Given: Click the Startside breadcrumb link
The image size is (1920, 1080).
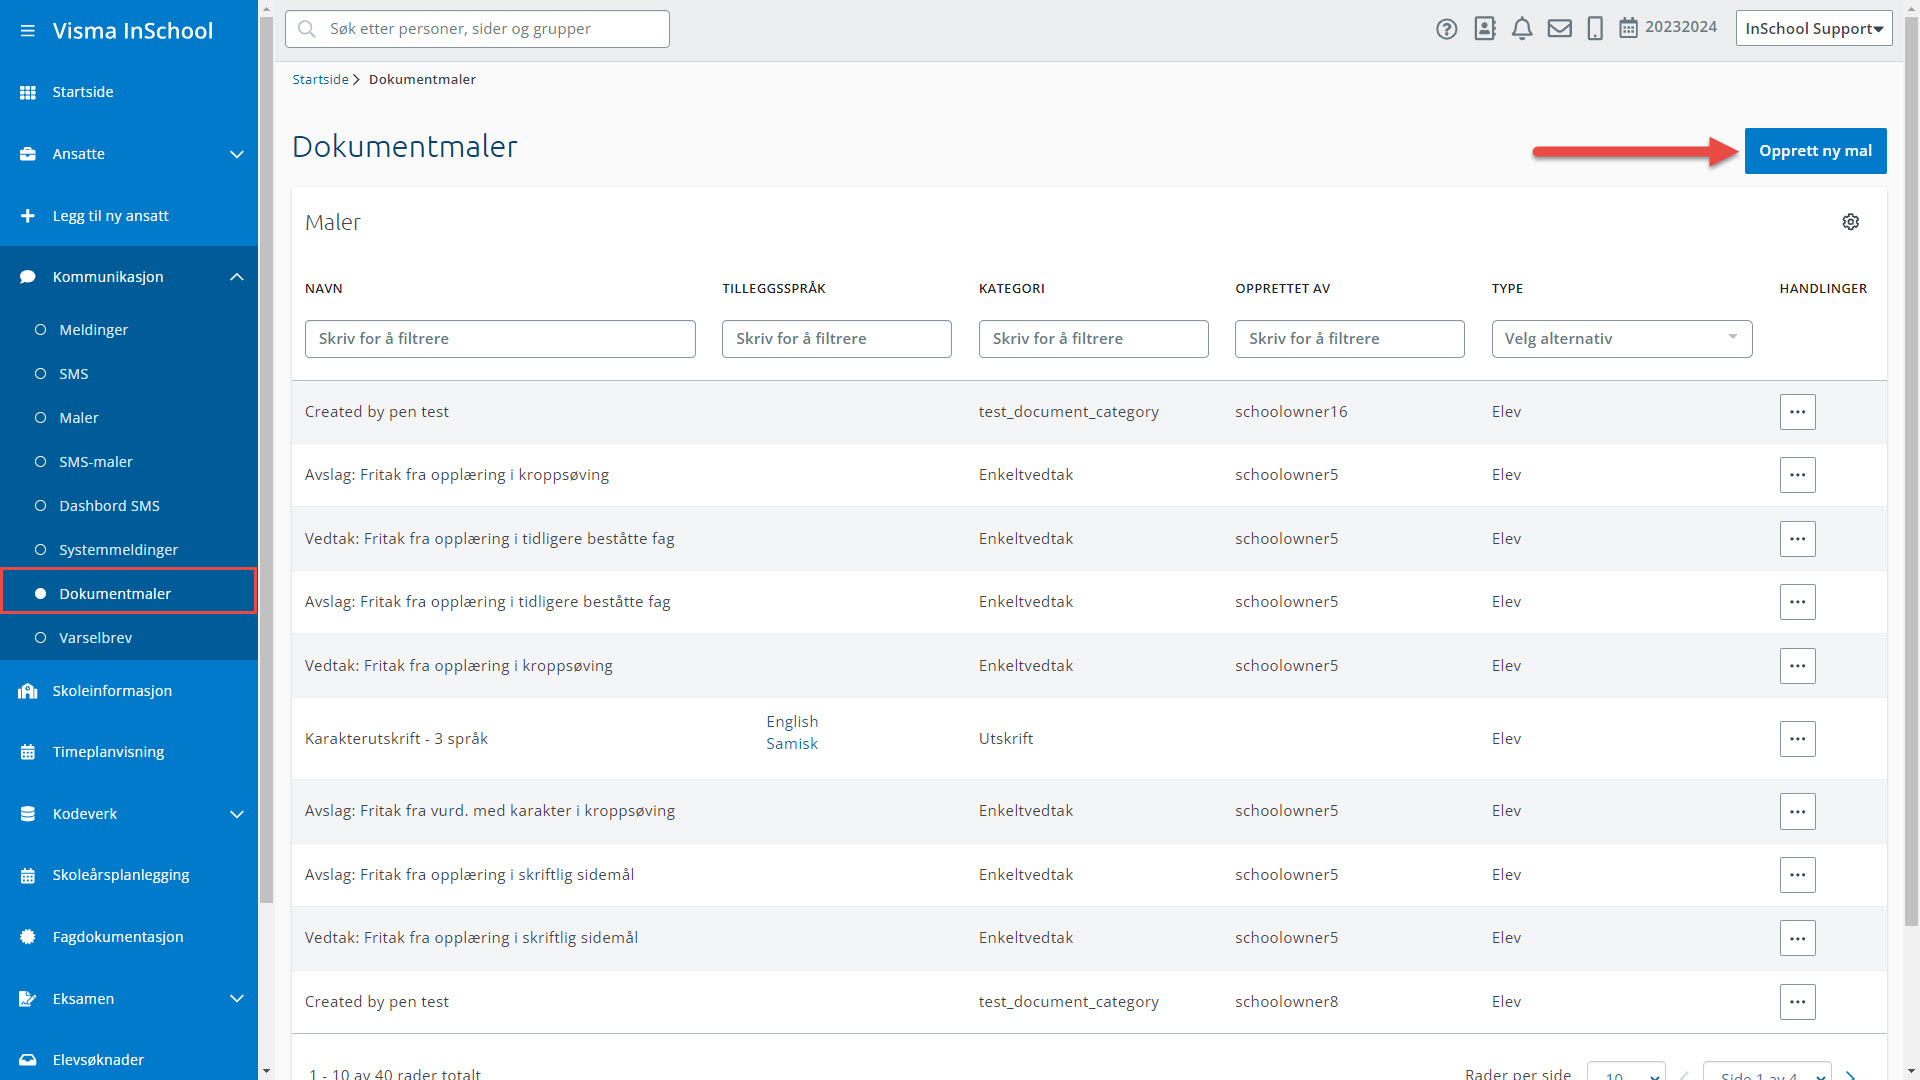Looking at the screenshot, I should 320,80.
